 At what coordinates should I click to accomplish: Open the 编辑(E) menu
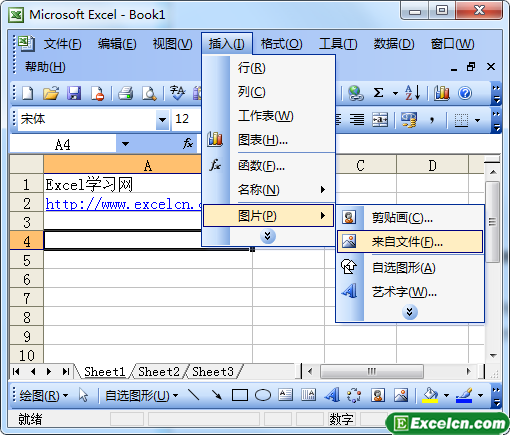[117, 44]
